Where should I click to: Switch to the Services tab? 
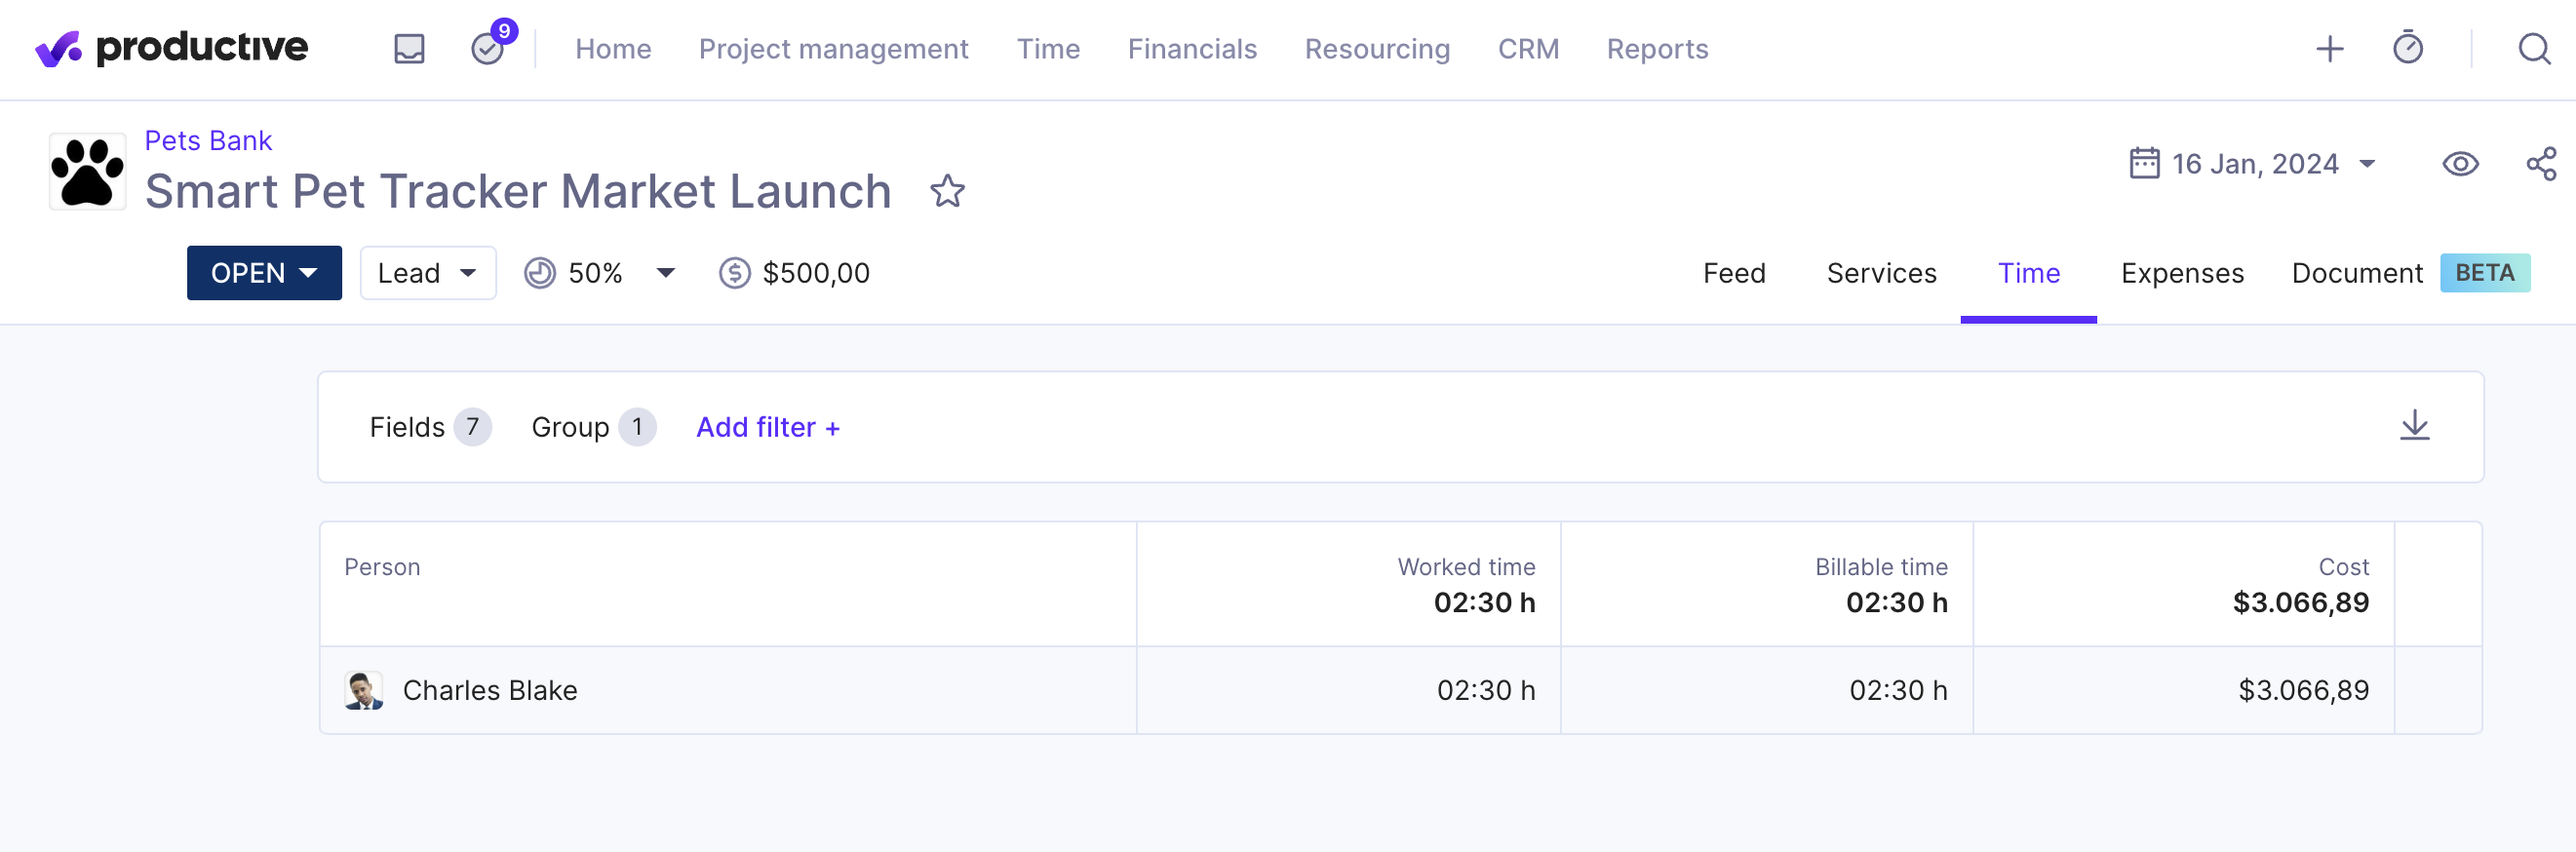[1881, 273]
